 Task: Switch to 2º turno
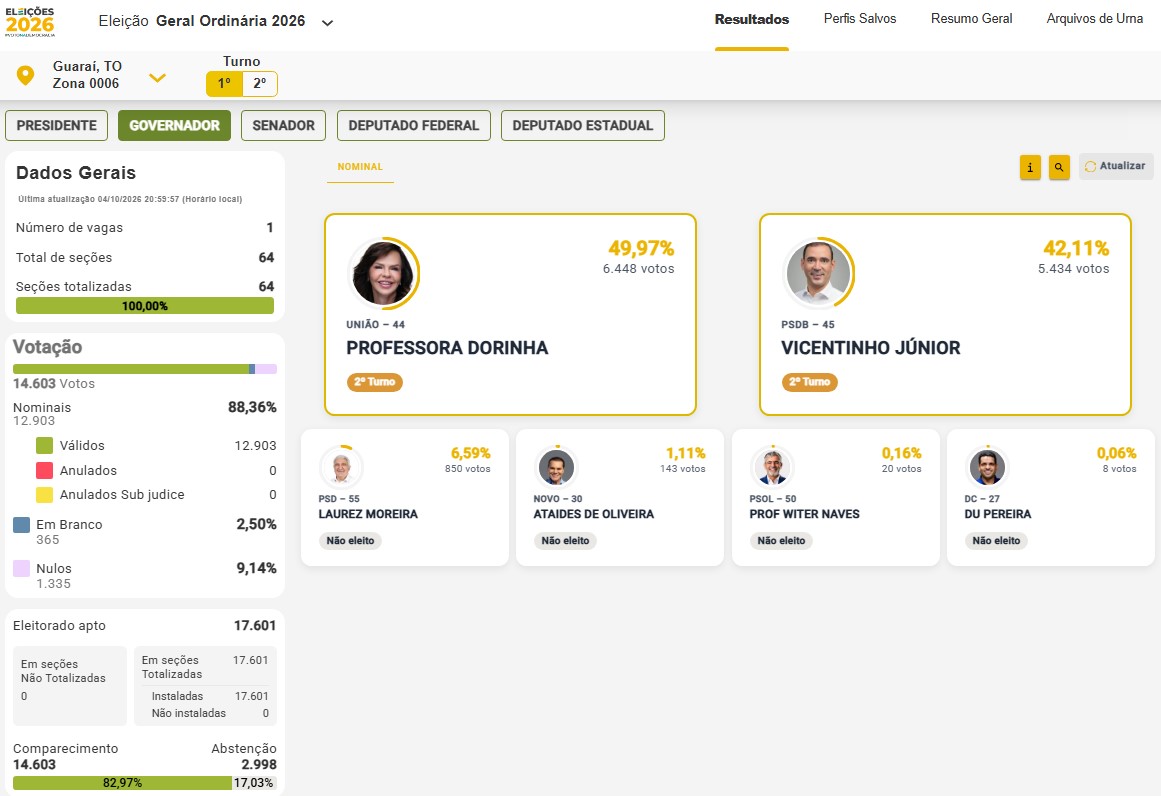pos(260,84)
